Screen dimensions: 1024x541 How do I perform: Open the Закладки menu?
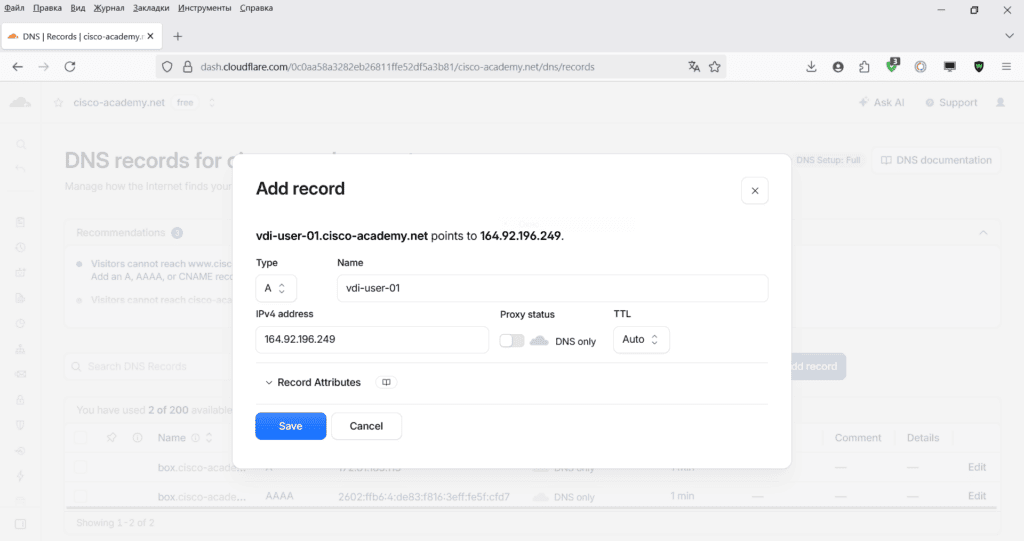pos(151,8)
